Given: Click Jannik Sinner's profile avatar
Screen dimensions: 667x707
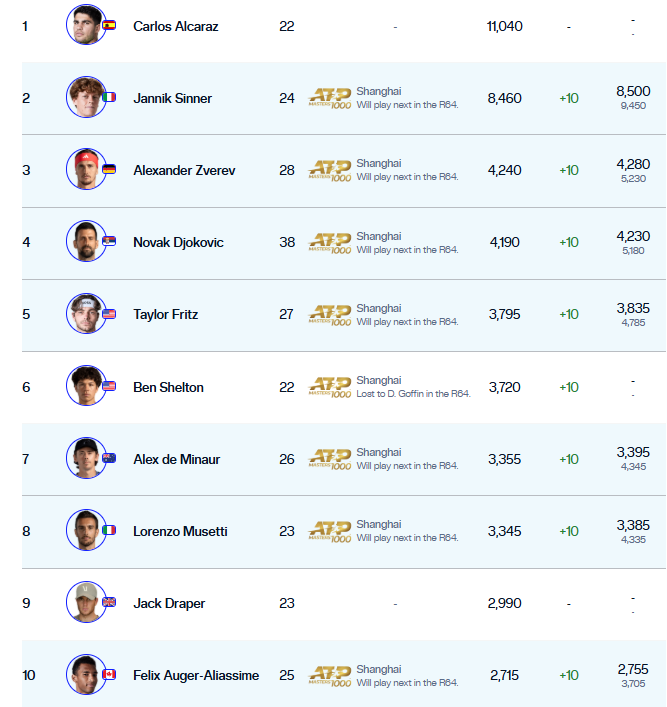Looking at the screenshot, I should click(86, 98).
